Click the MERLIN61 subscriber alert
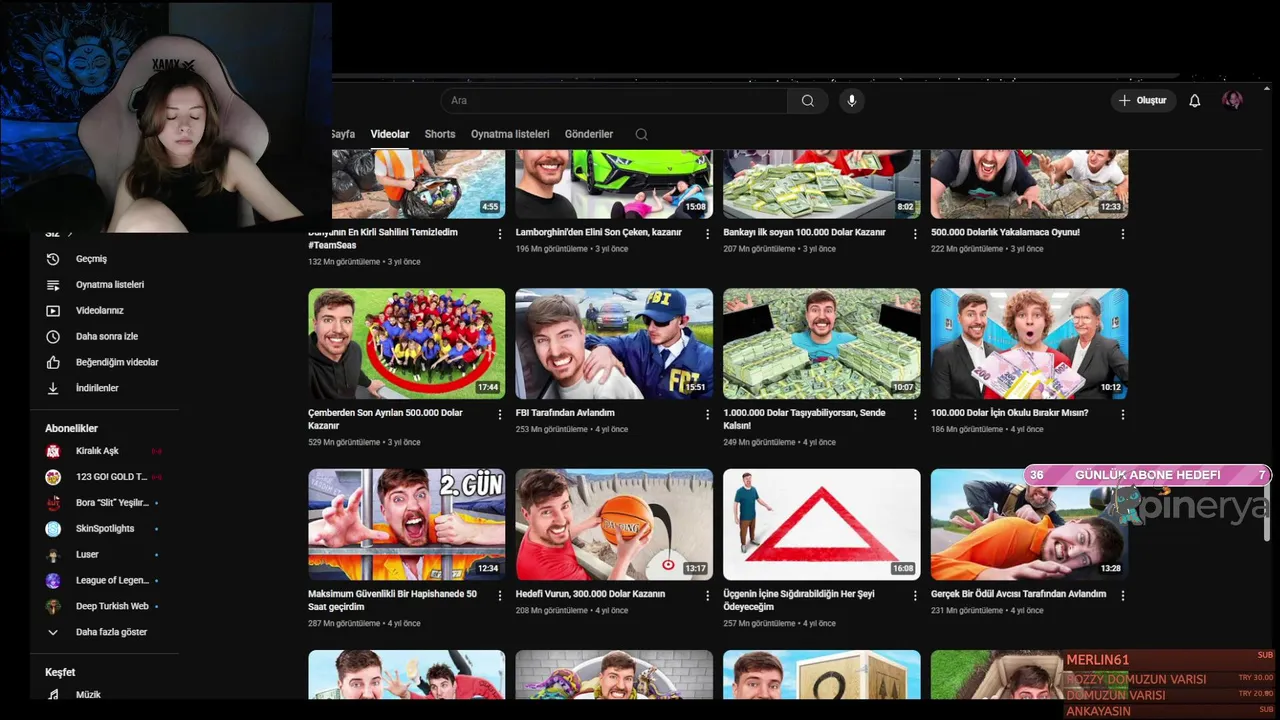Viewport: 1280px width, 720px height. coord(1098,660)
